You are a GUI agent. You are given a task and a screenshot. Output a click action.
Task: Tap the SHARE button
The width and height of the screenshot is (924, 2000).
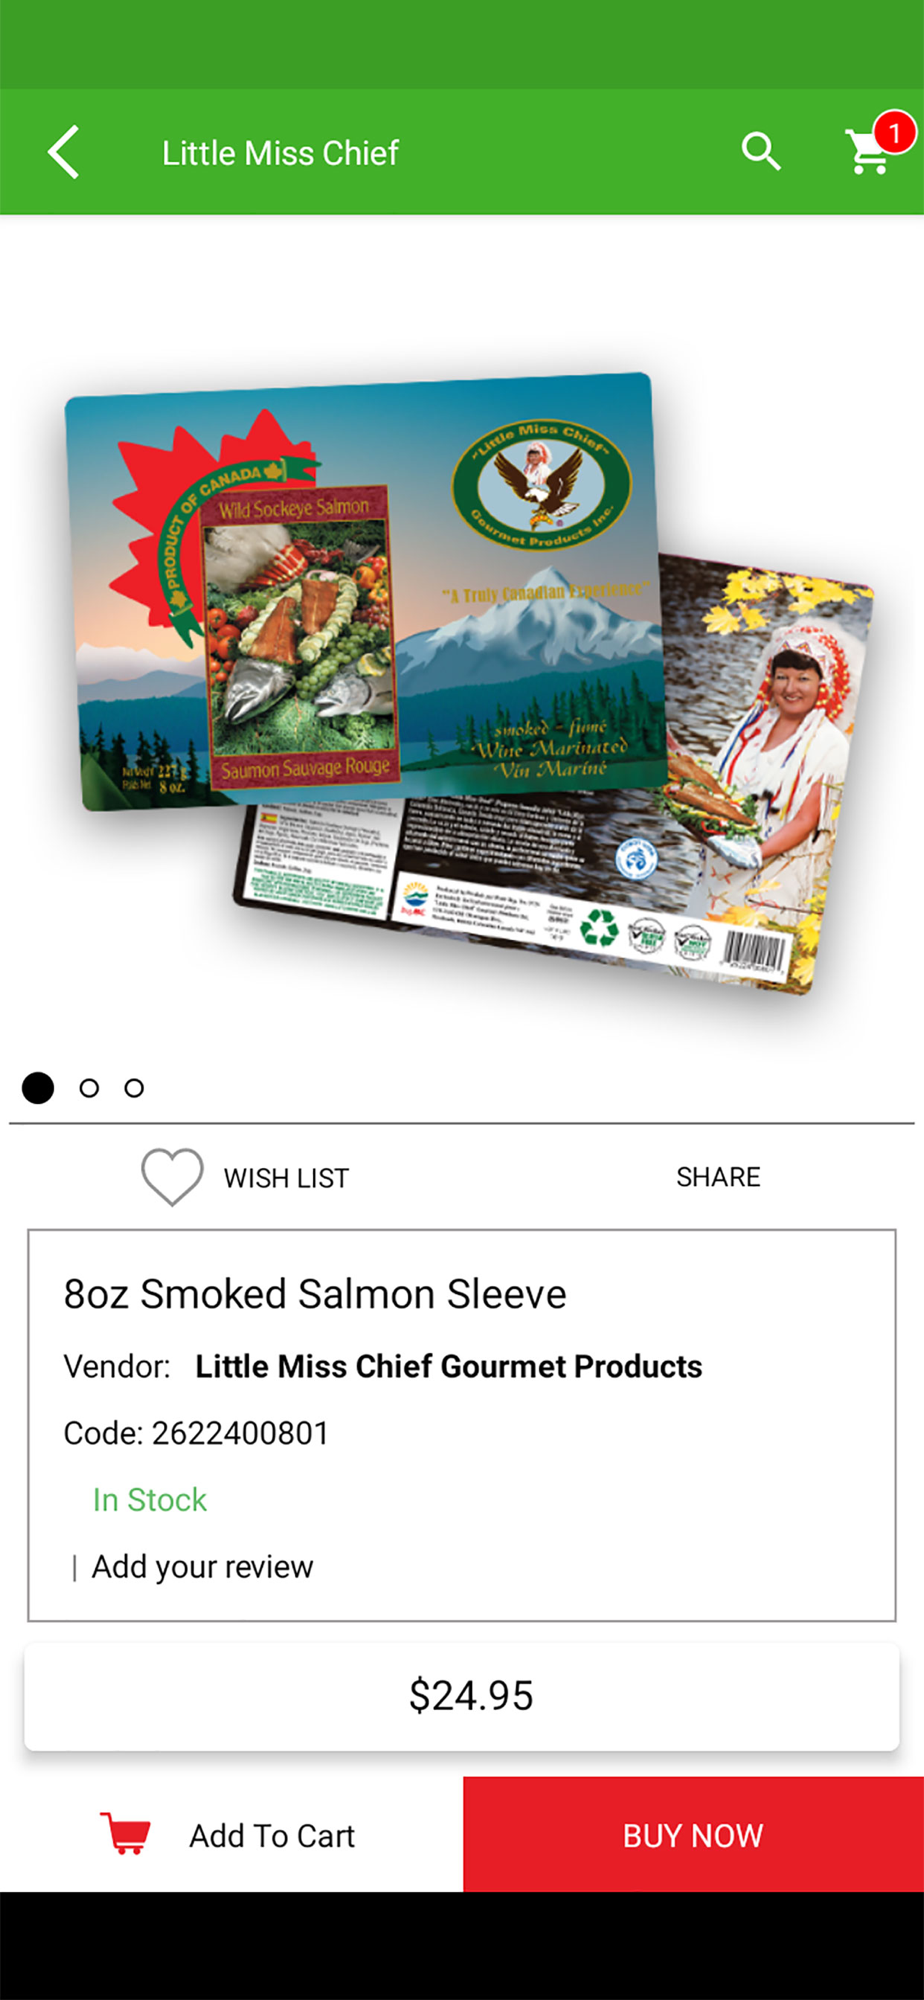tap(718, 1177)
